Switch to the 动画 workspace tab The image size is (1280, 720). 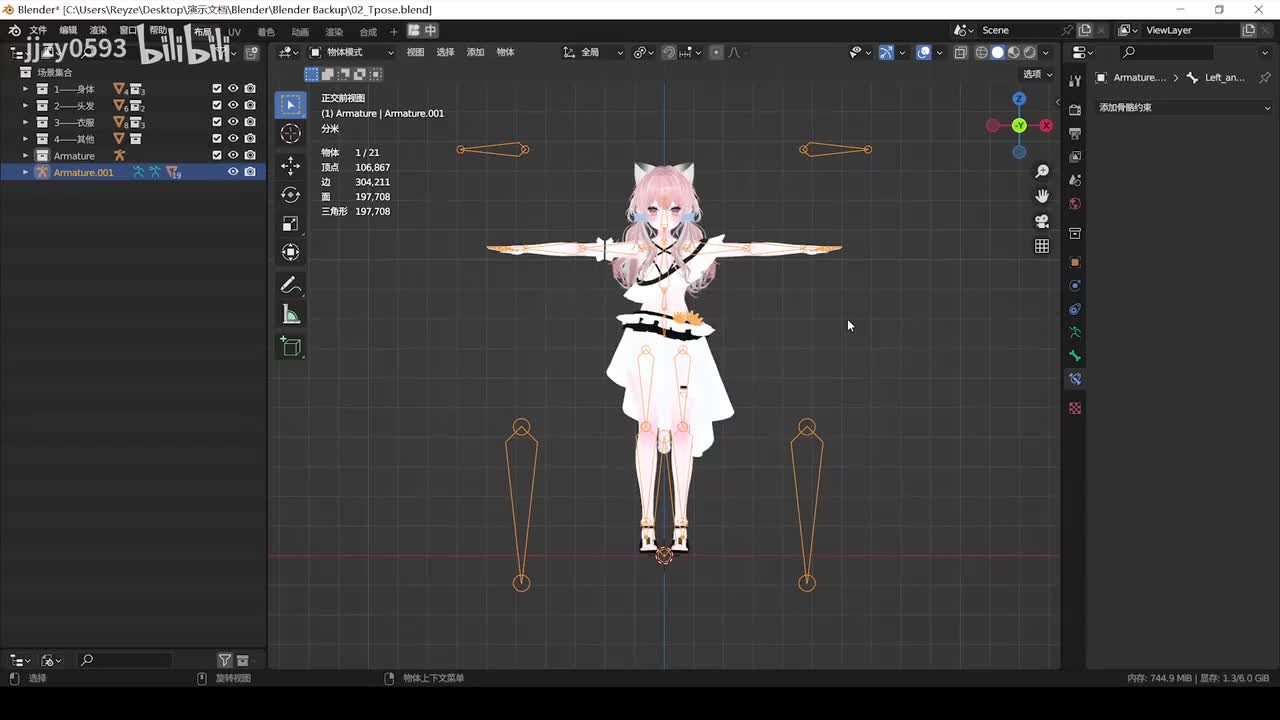coord(300,31)
